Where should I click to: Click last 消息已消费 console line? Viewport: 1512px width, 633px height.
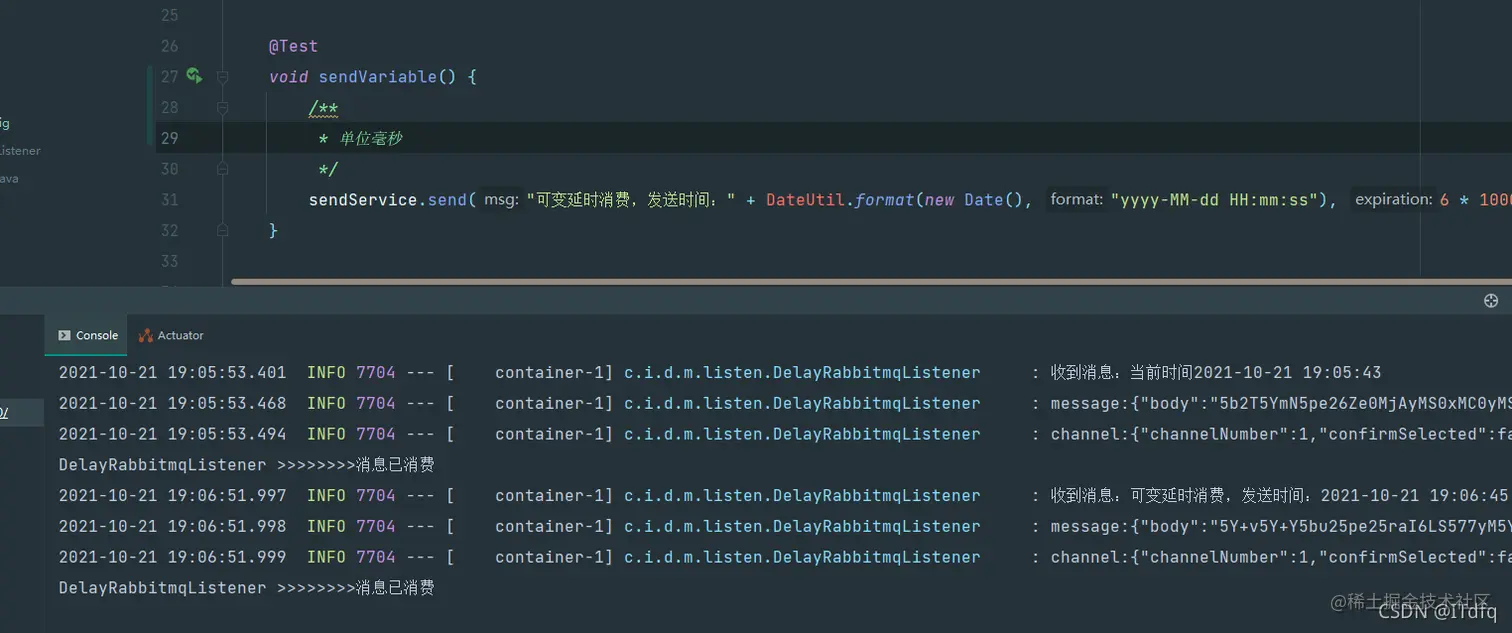tap(246, 588)
